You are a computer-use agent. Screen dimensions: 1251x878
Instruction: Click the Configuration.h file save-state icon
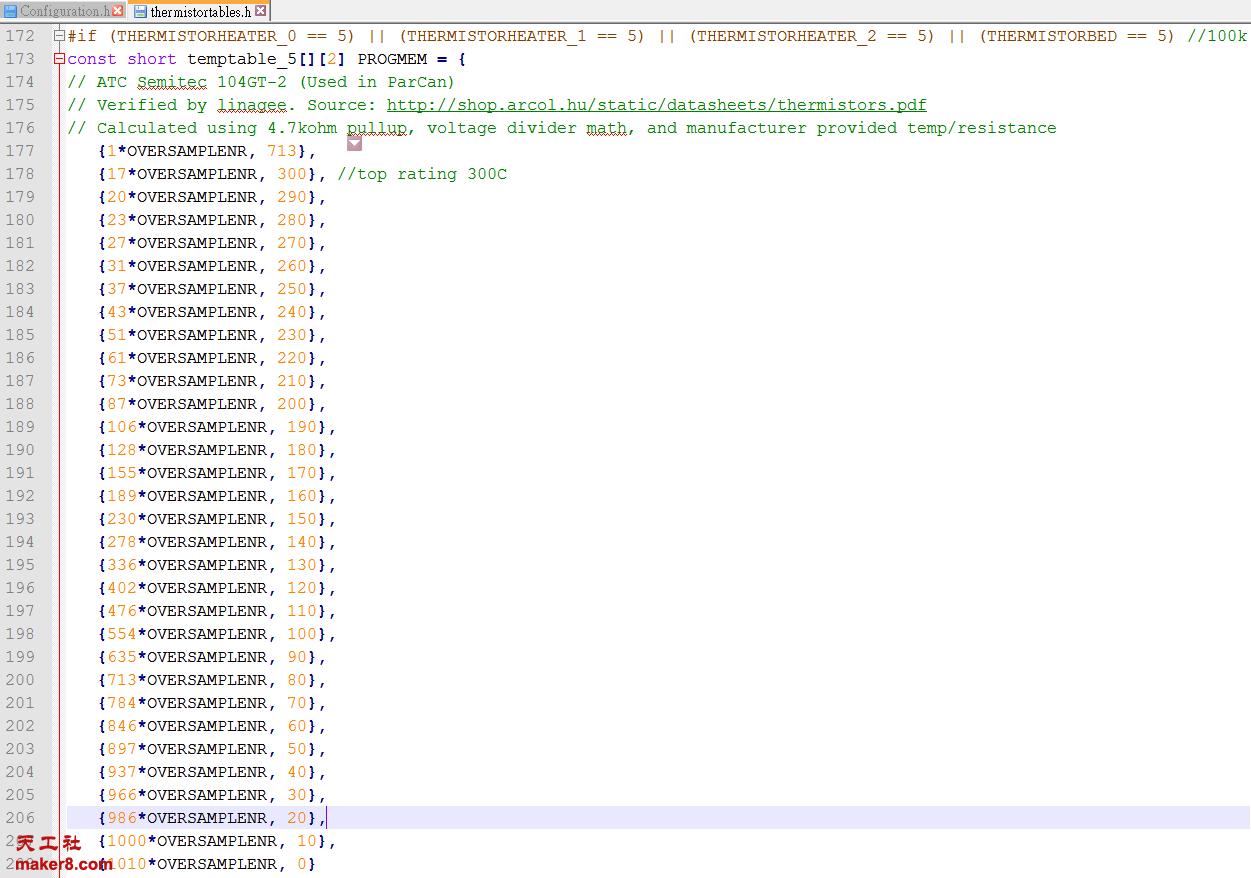11,11
